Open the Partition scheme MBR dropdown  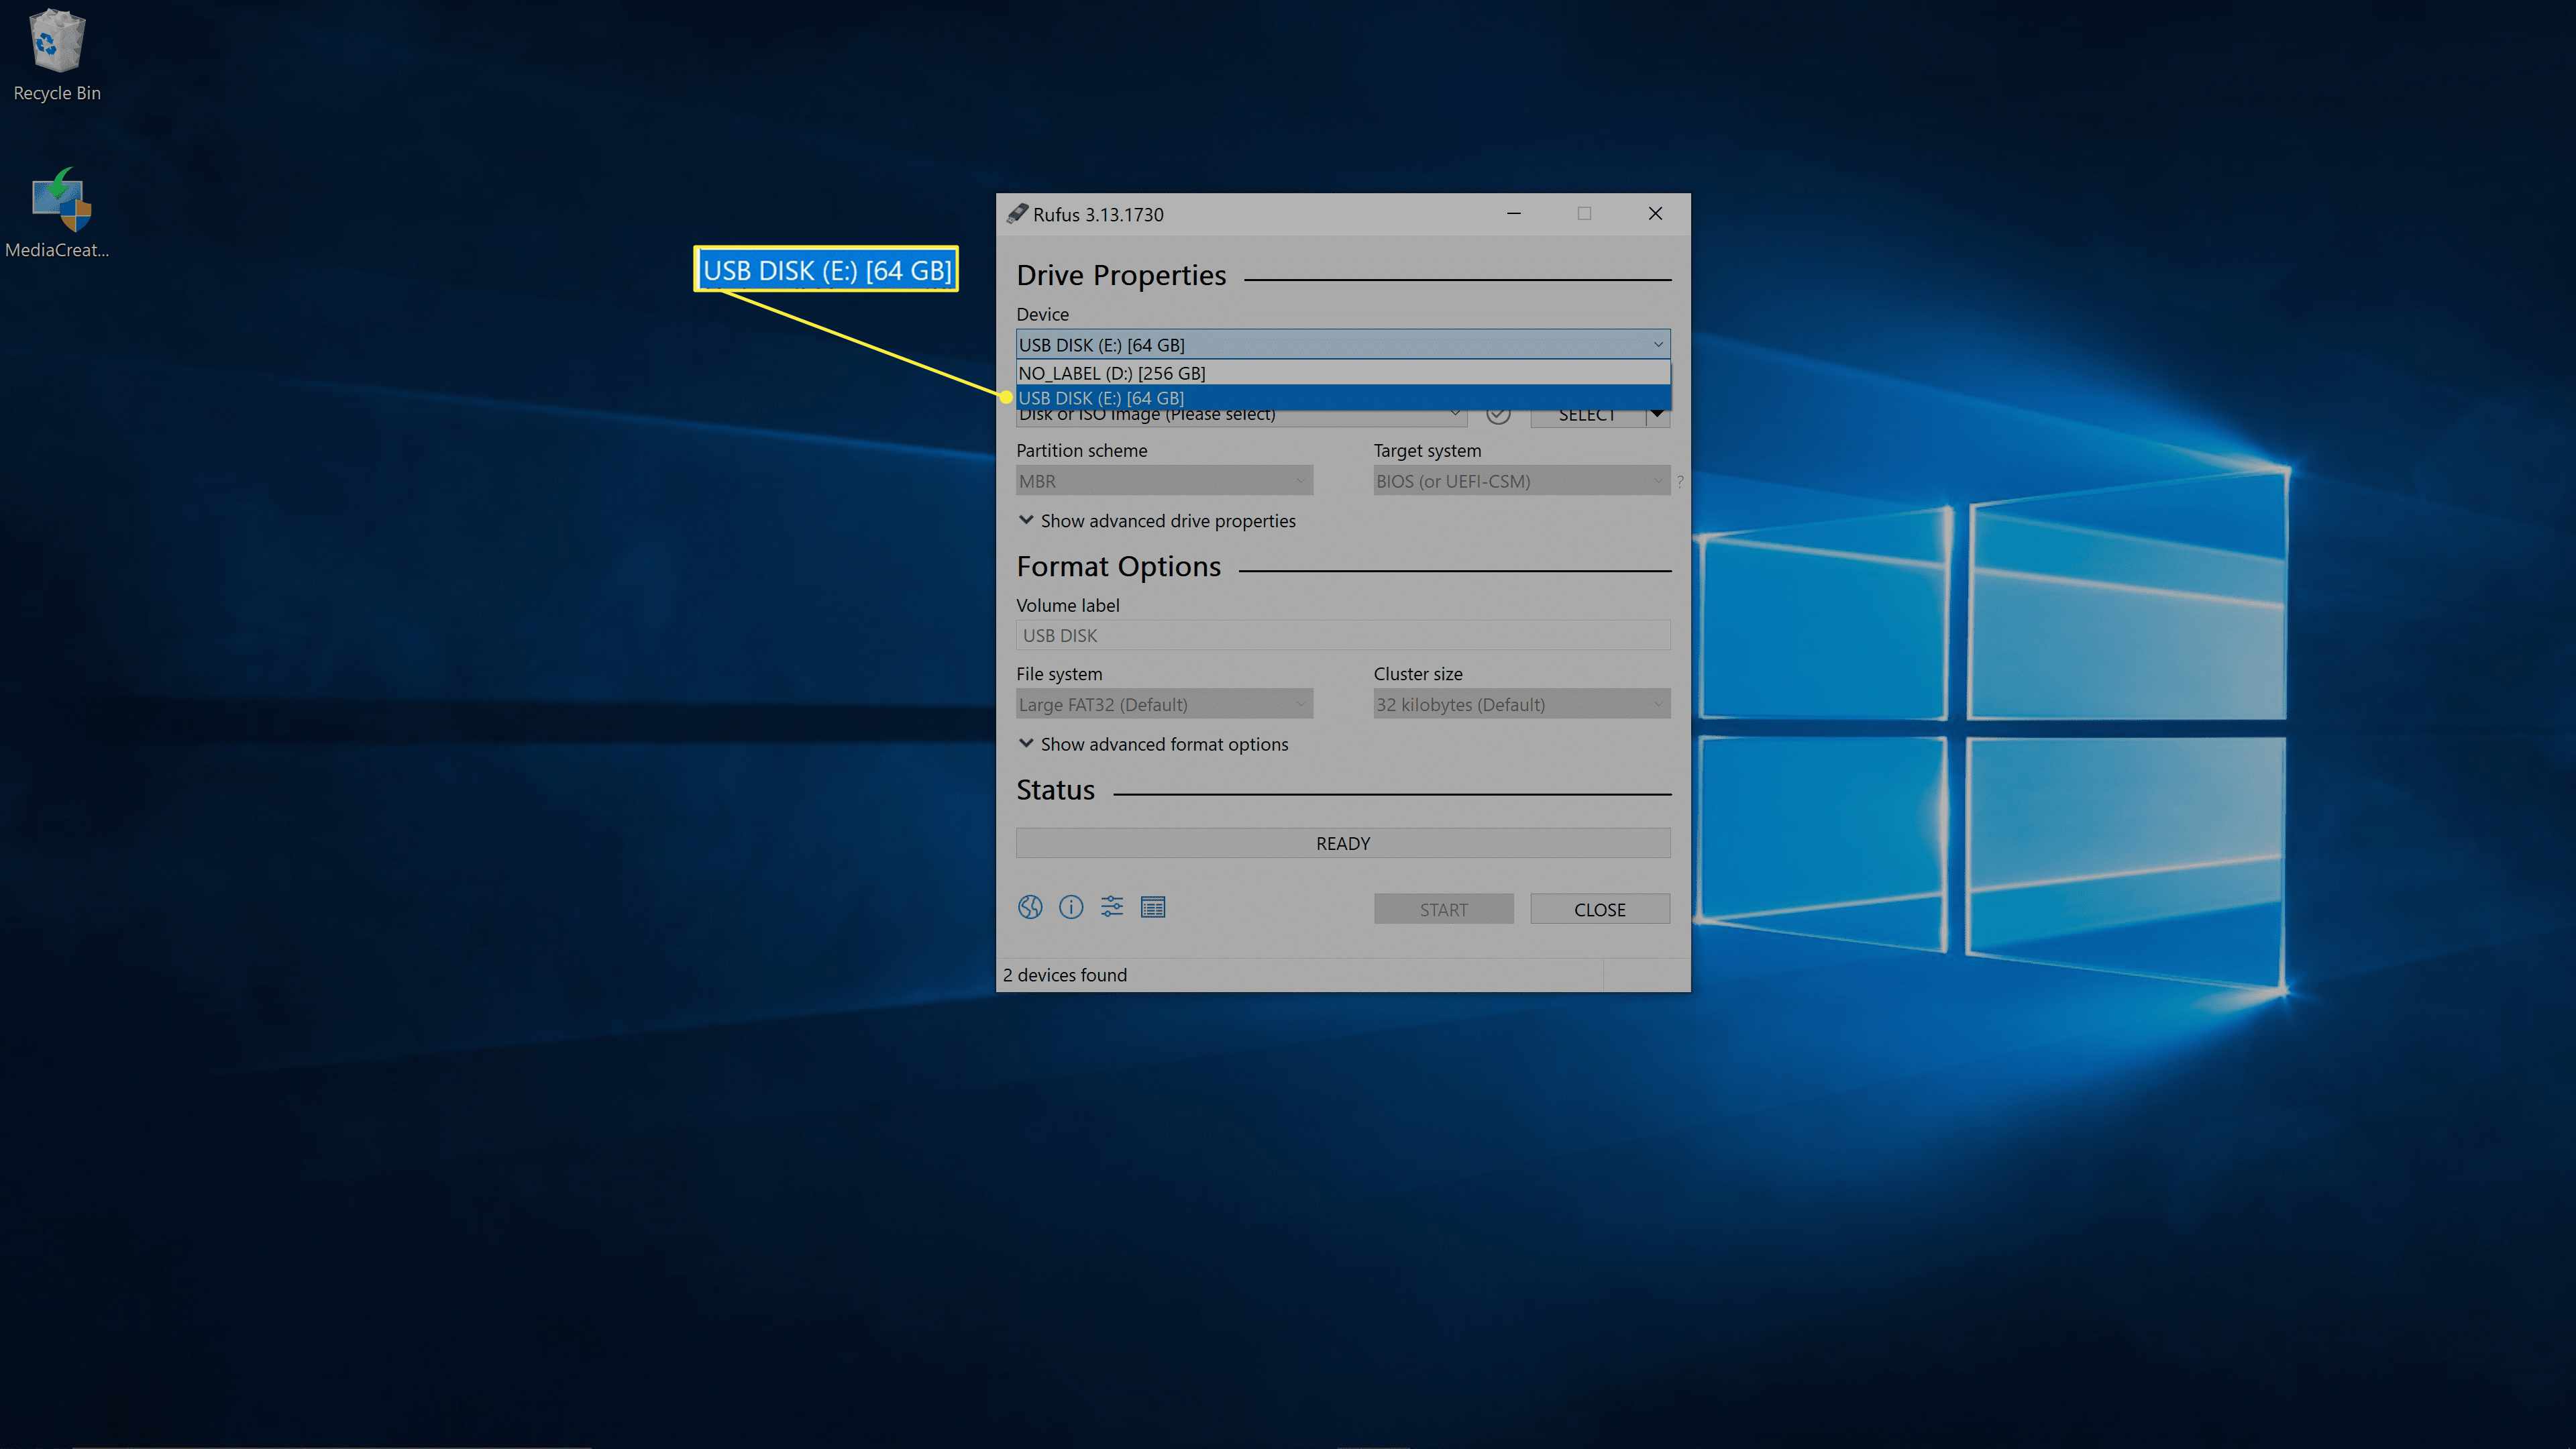[1164, 481]
